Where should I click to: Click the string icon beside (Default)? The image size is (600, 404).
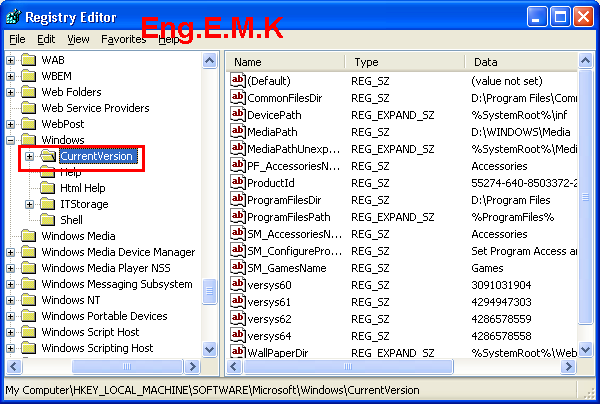pyautogui.click(x=238, y=80)
